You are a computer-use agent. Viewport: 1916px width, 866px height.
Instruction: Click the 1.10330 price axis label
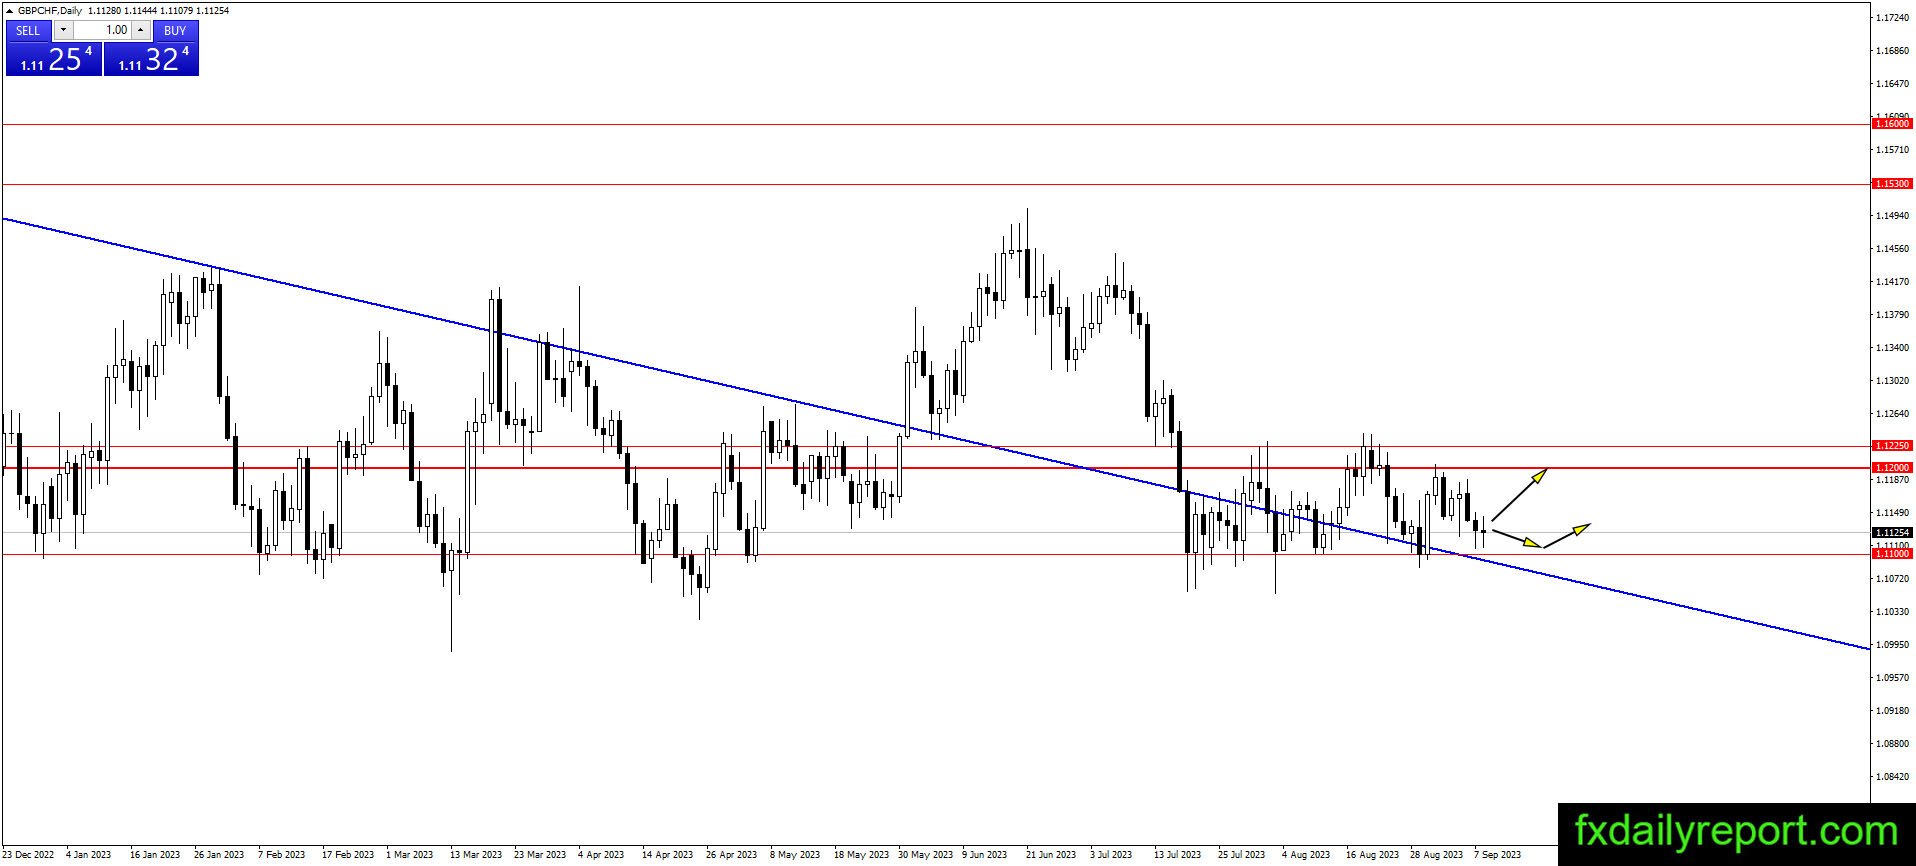(x=1892, y=612)
